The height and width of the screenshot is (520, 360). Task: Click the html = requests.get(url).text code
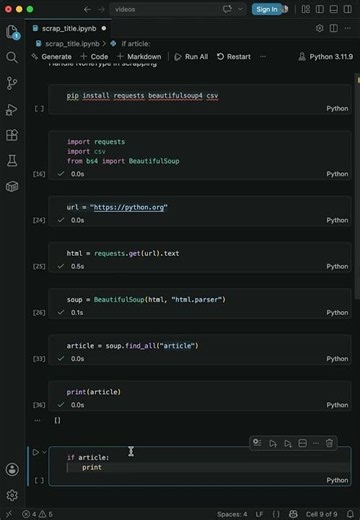[x=123, y=253]
